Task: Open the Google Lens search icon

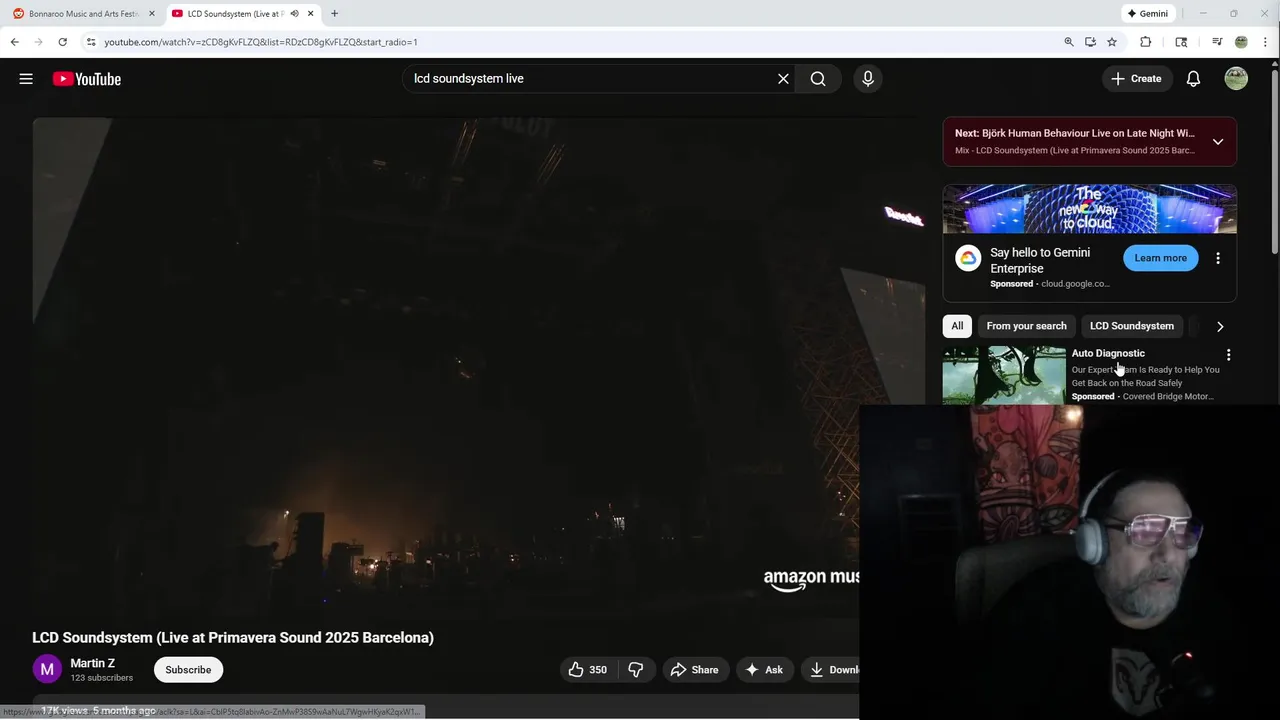Action: coord(1181,42)
